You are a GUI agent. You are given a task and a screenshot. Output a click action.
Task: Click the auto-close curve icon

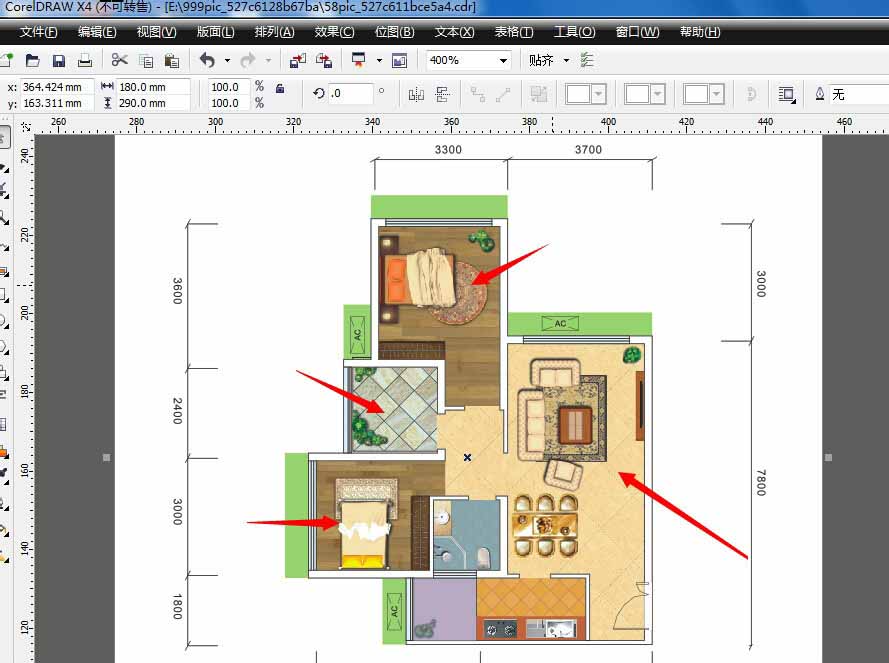752,94
